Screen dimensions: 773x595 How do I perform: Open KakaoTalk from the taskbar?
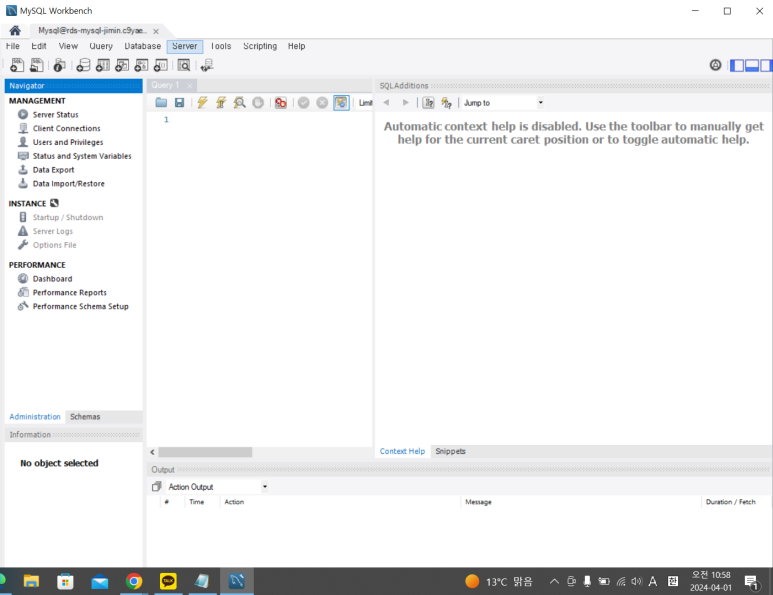click(x=168, y=581)
